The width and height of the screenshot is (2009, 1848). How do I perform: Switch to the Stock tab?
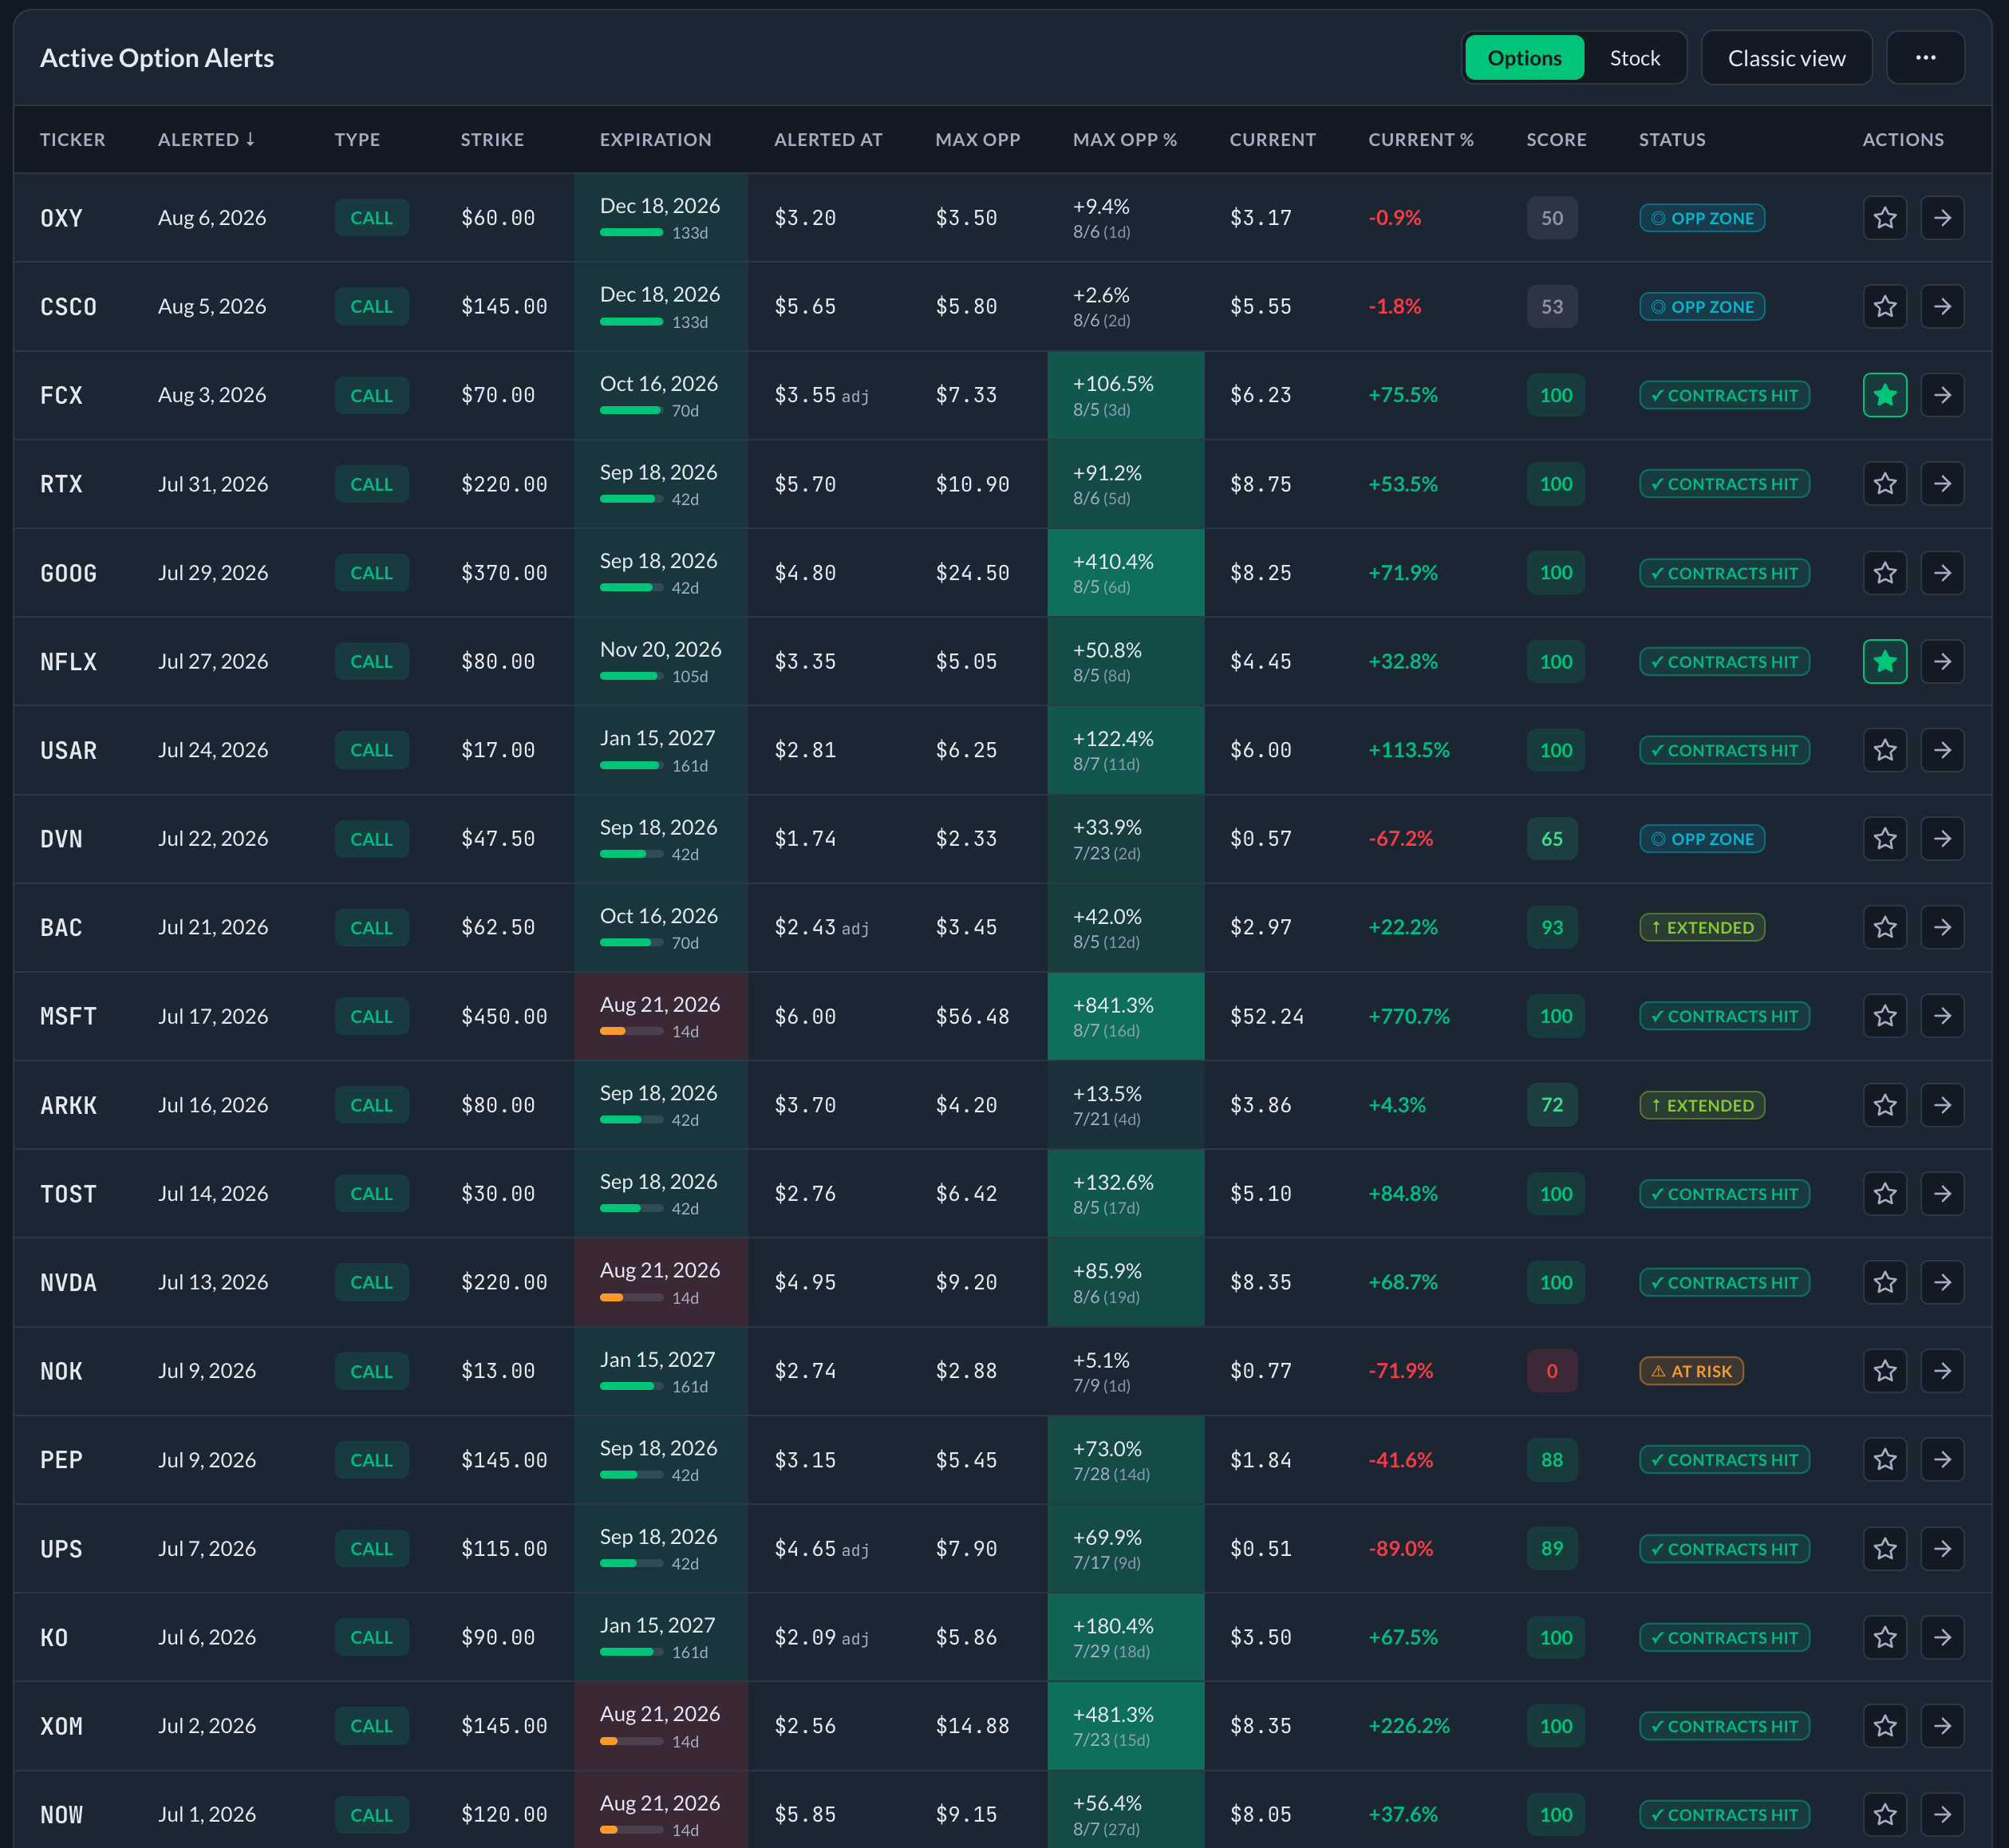1634,58
